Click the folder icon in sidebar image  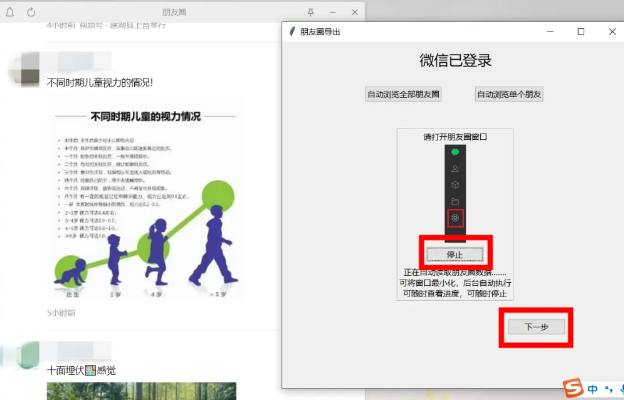pos(455,201)
